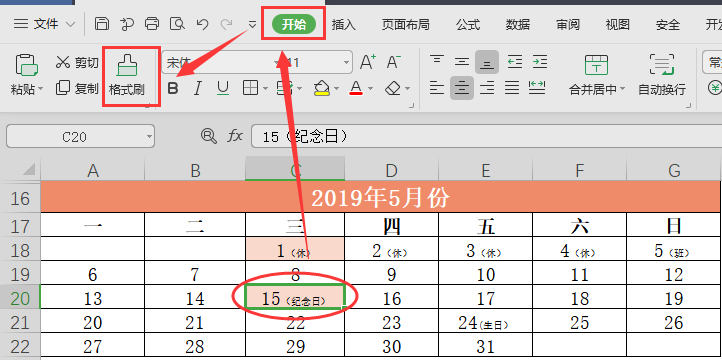Image resolution: width=722 pixels, height=360 pixels.
Task: Click the Copy (复制) button
Action: click(x=77, y=88)
